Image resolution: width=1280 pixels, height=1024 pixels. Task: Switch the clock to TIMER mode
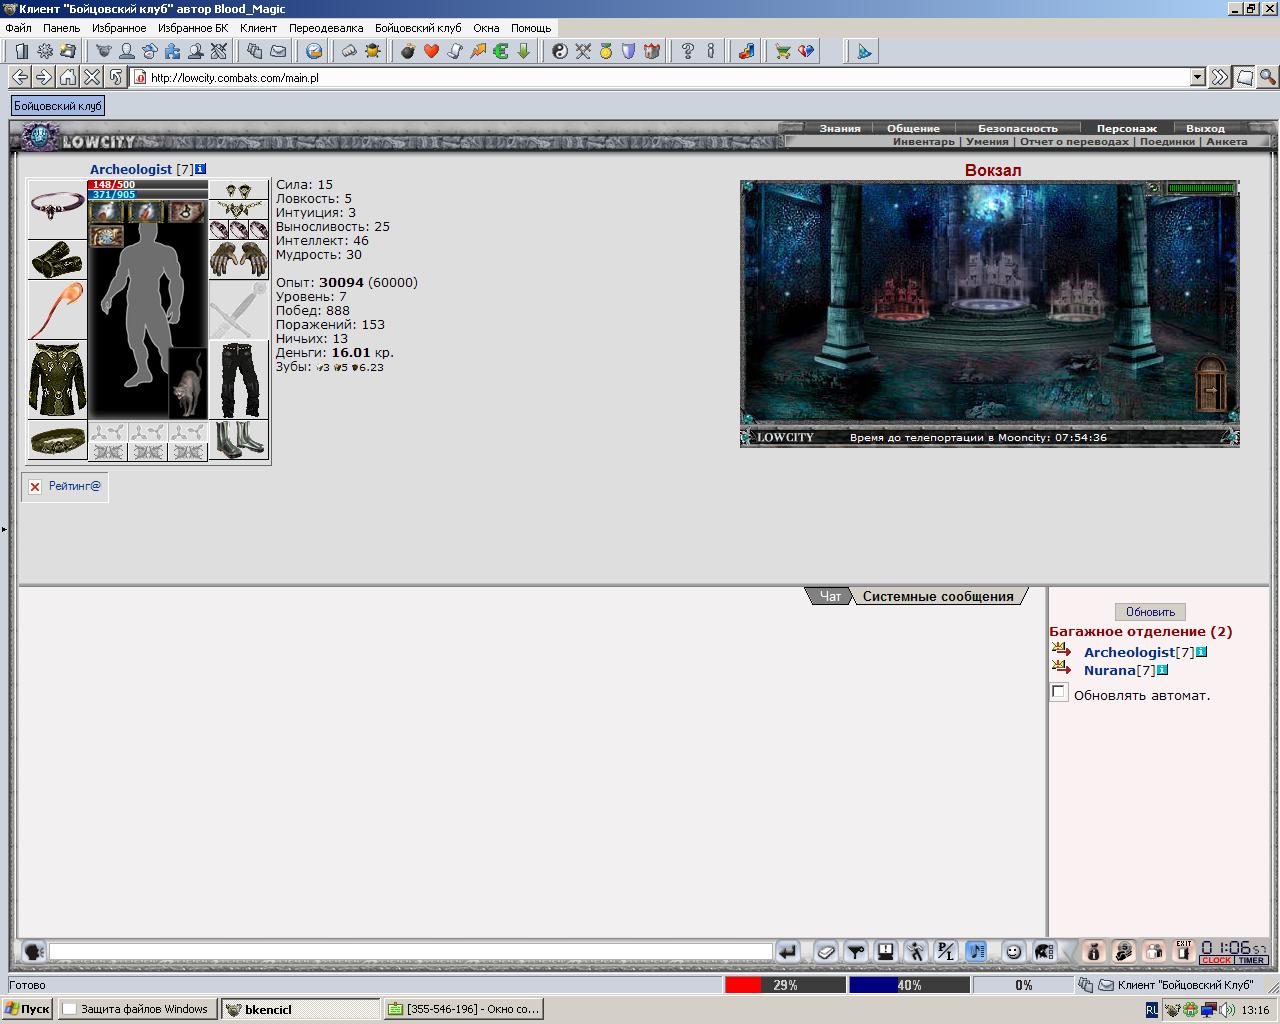pos(1252,960)
